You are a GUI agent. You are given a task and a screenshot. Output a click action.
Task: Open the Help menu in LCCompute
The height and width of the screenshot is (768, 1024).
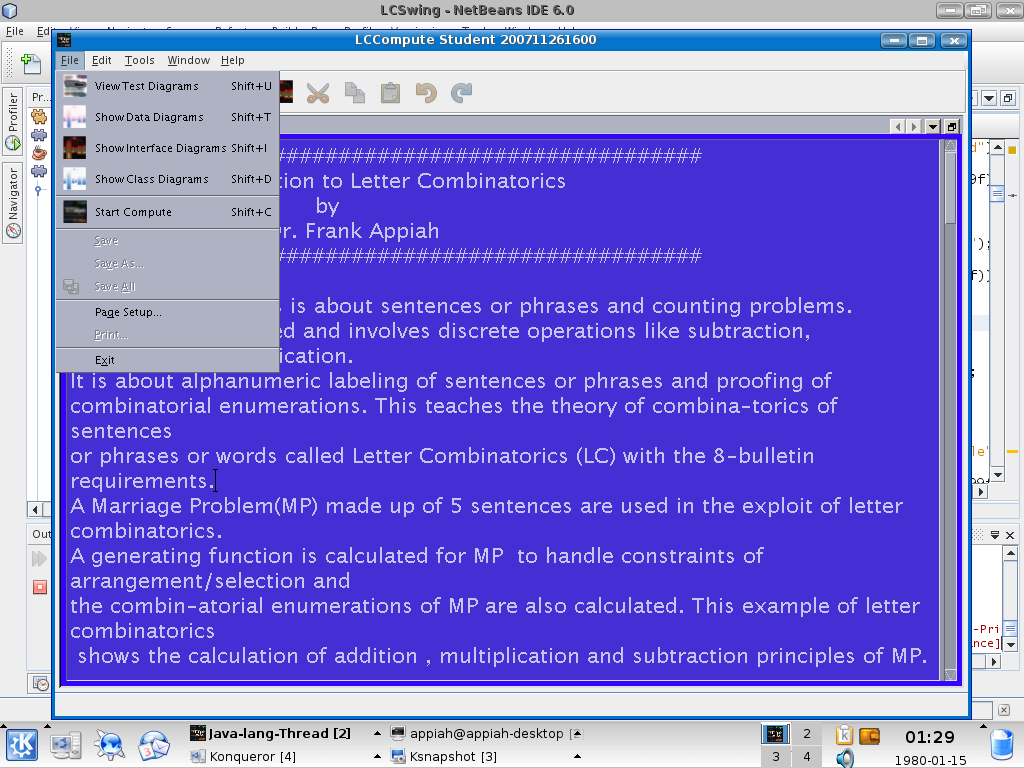[232, 60]
